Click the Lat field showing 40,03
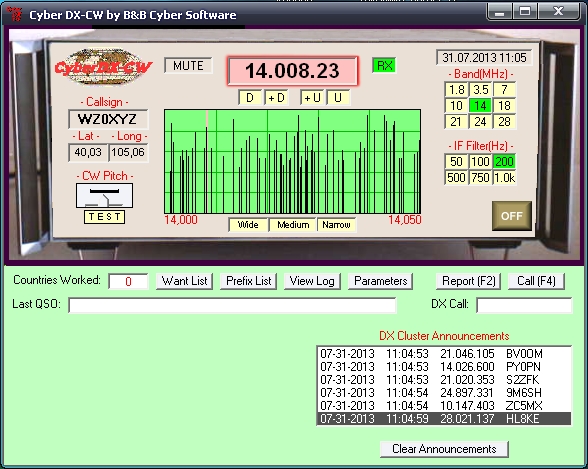 coord(88,152)
